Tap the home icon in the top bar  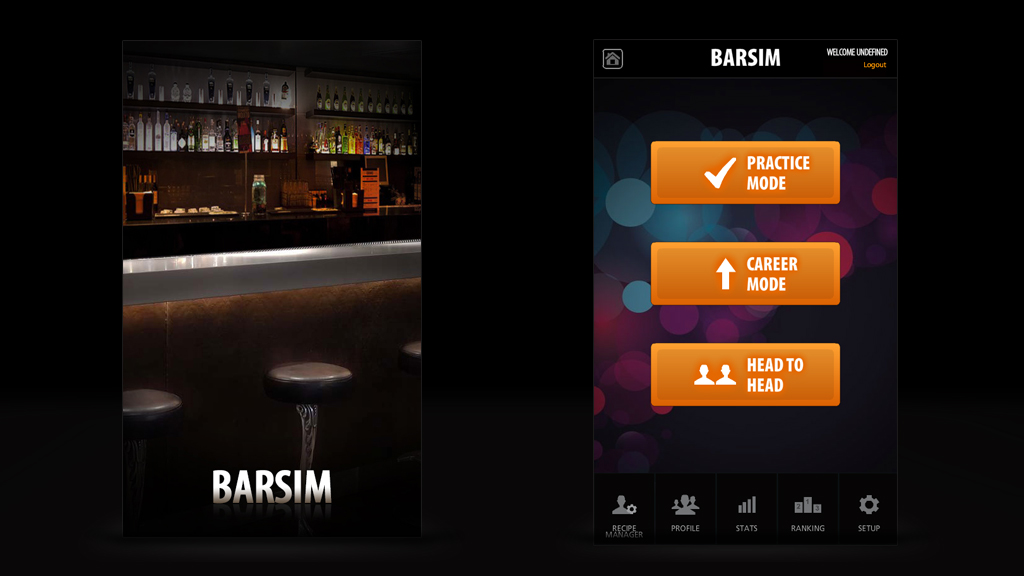click(x=613, y=58)
